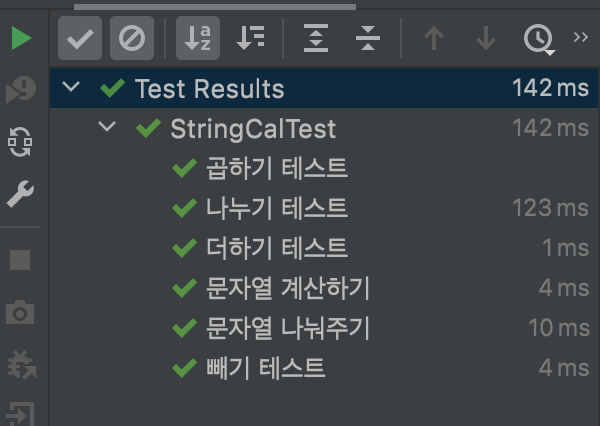Viewport: 600px width, 426px height.
Task: Show more toolbar actions chevrons
Action: [x=580, y=37]
